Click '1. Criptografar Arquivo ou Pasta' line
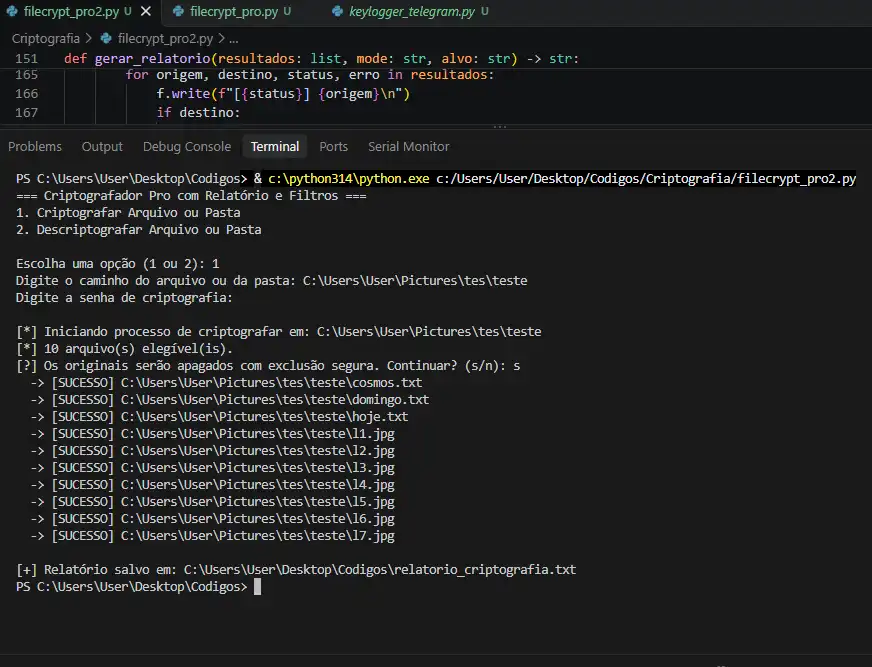 (x=128, y=213)
